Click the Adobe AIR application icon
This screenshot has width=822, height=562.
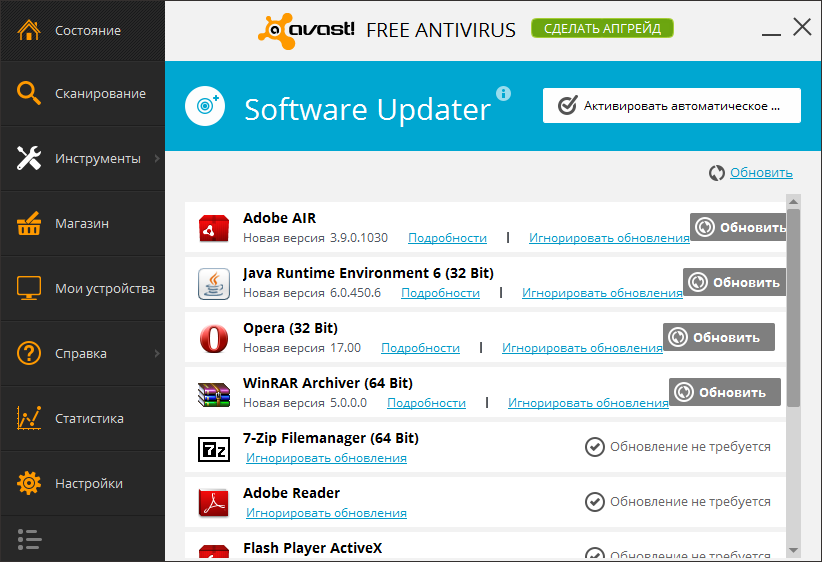(214, 229)
